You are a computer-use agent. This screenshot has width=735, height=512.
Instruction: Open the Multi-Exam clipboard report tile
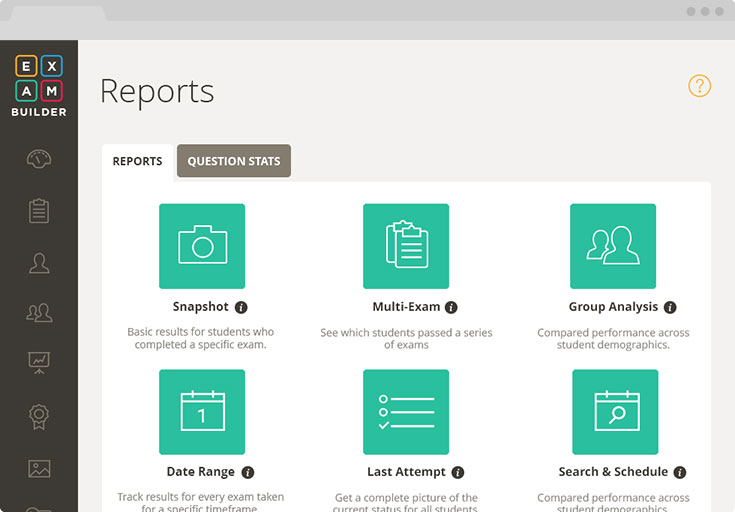coord(406,246)
